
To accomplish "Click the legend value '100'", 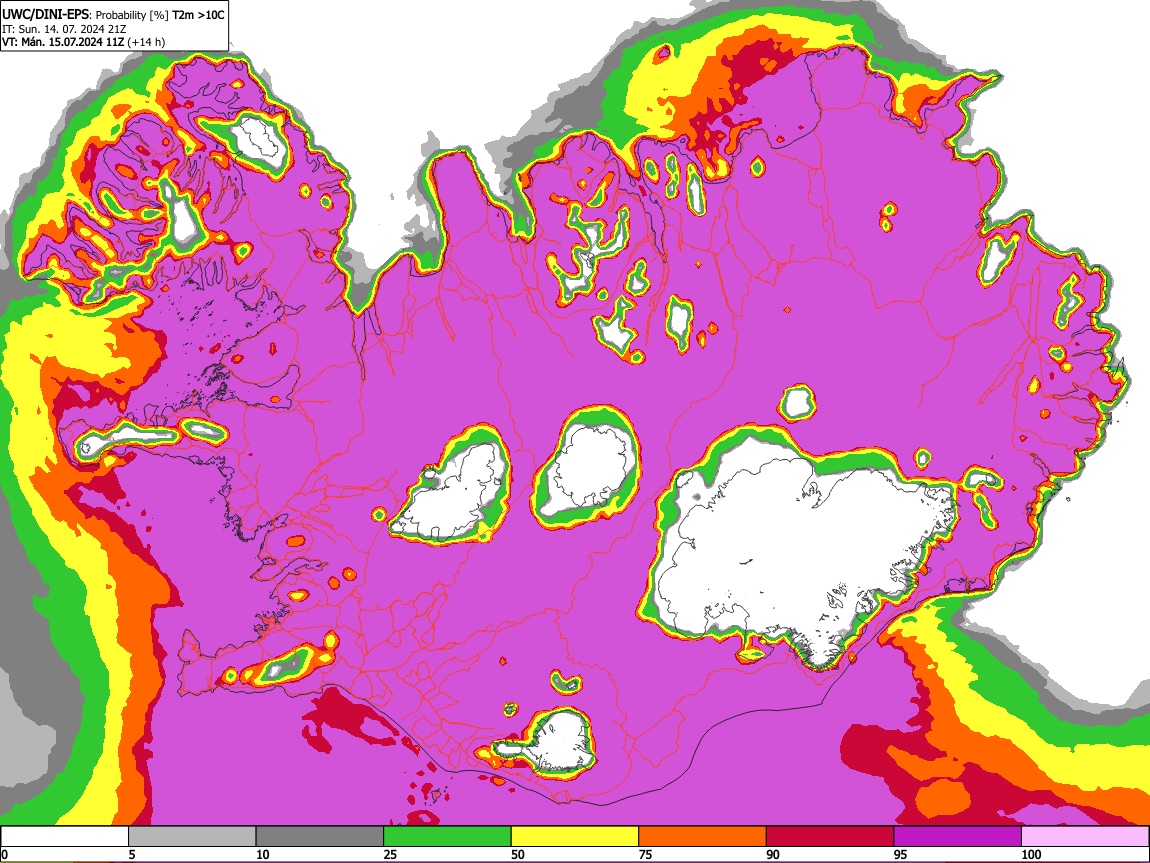I will coord(1031,854).
